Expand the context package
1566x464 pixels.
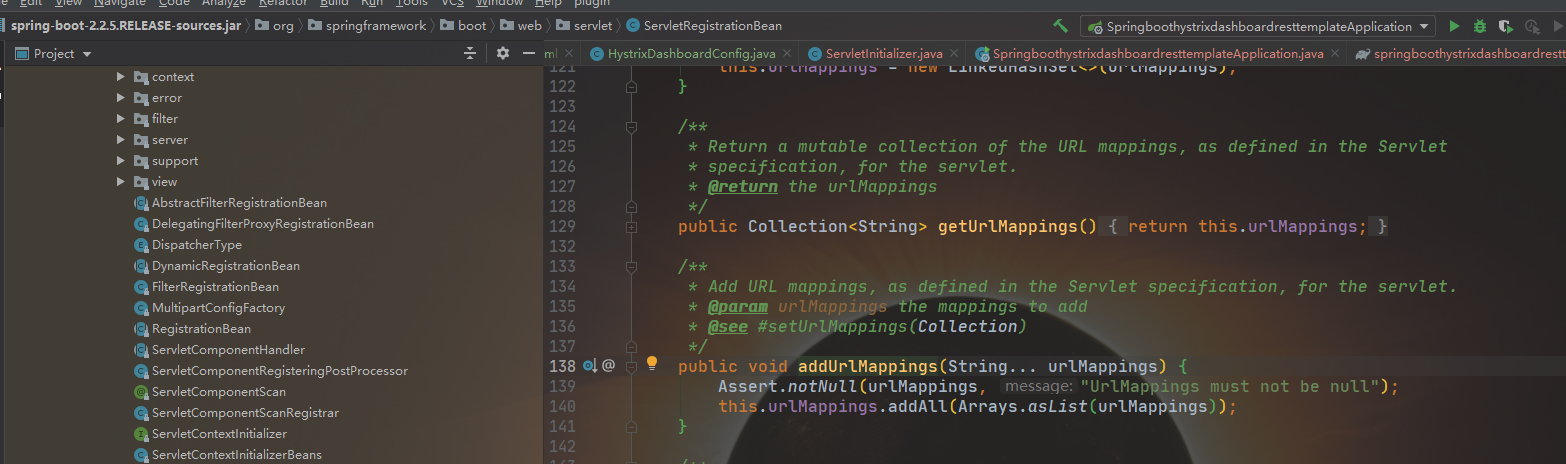121,77
